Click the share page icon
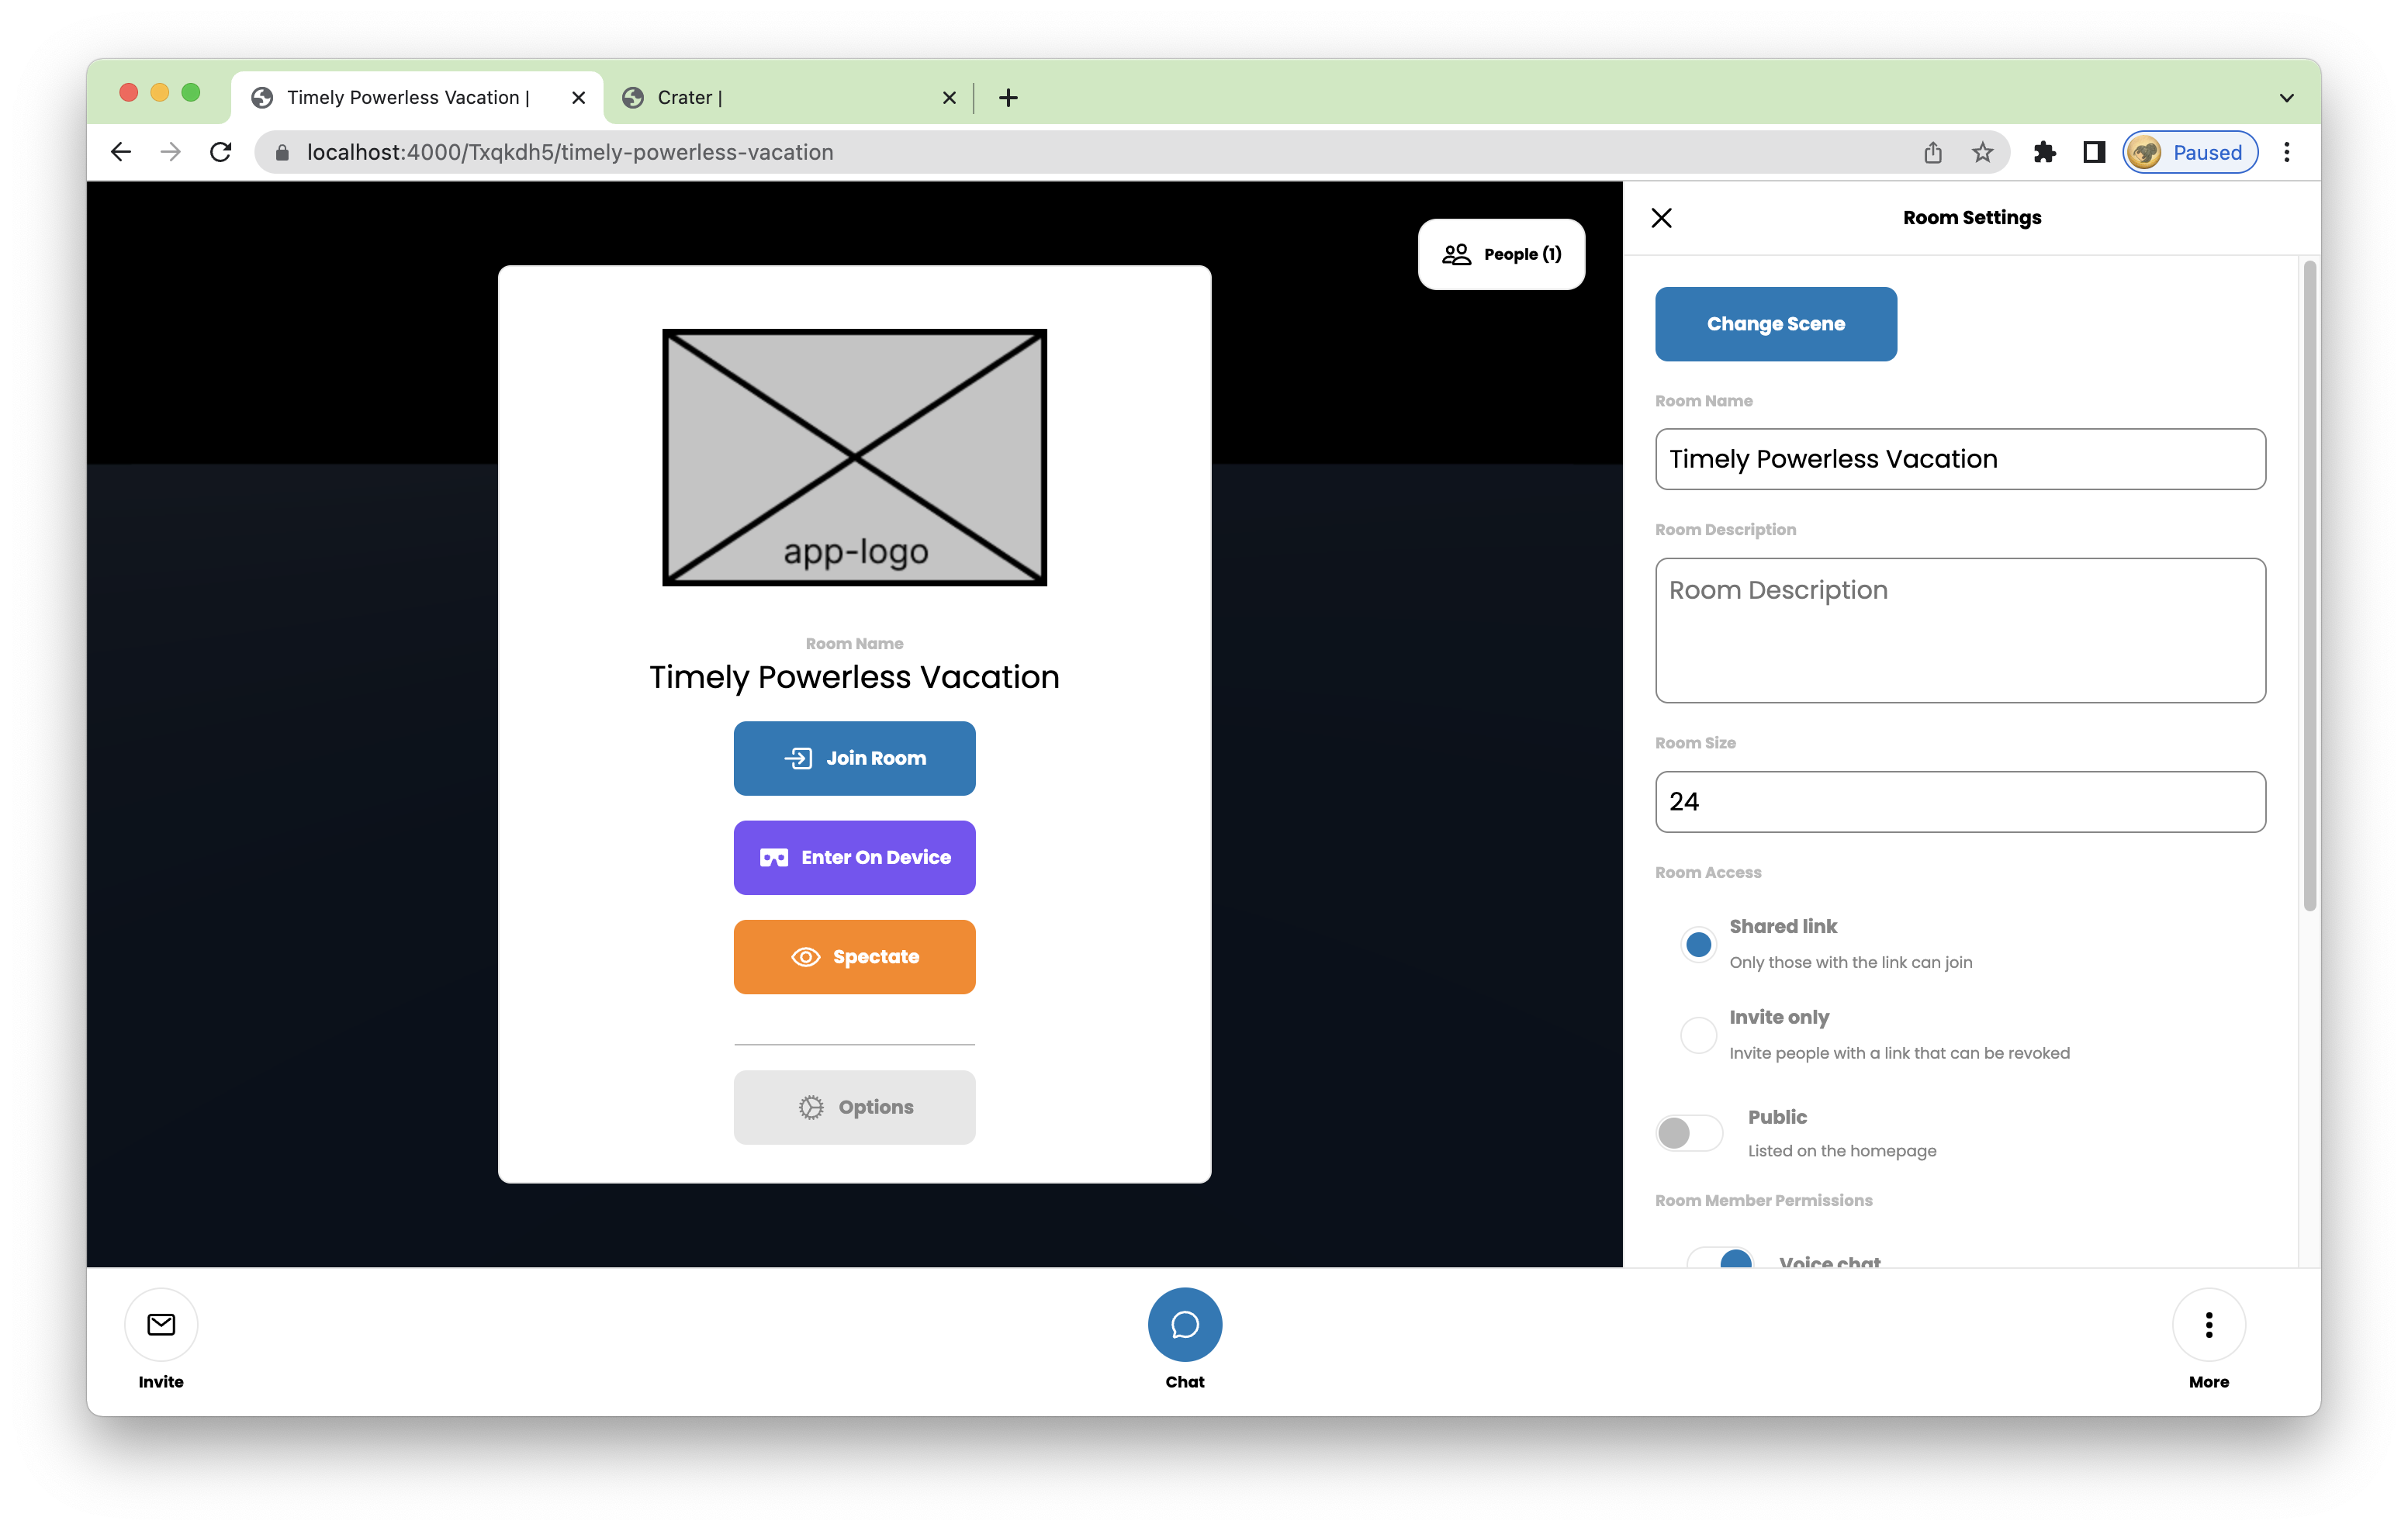Screen dimensions: 2408x1531 tap(1932, 152)
